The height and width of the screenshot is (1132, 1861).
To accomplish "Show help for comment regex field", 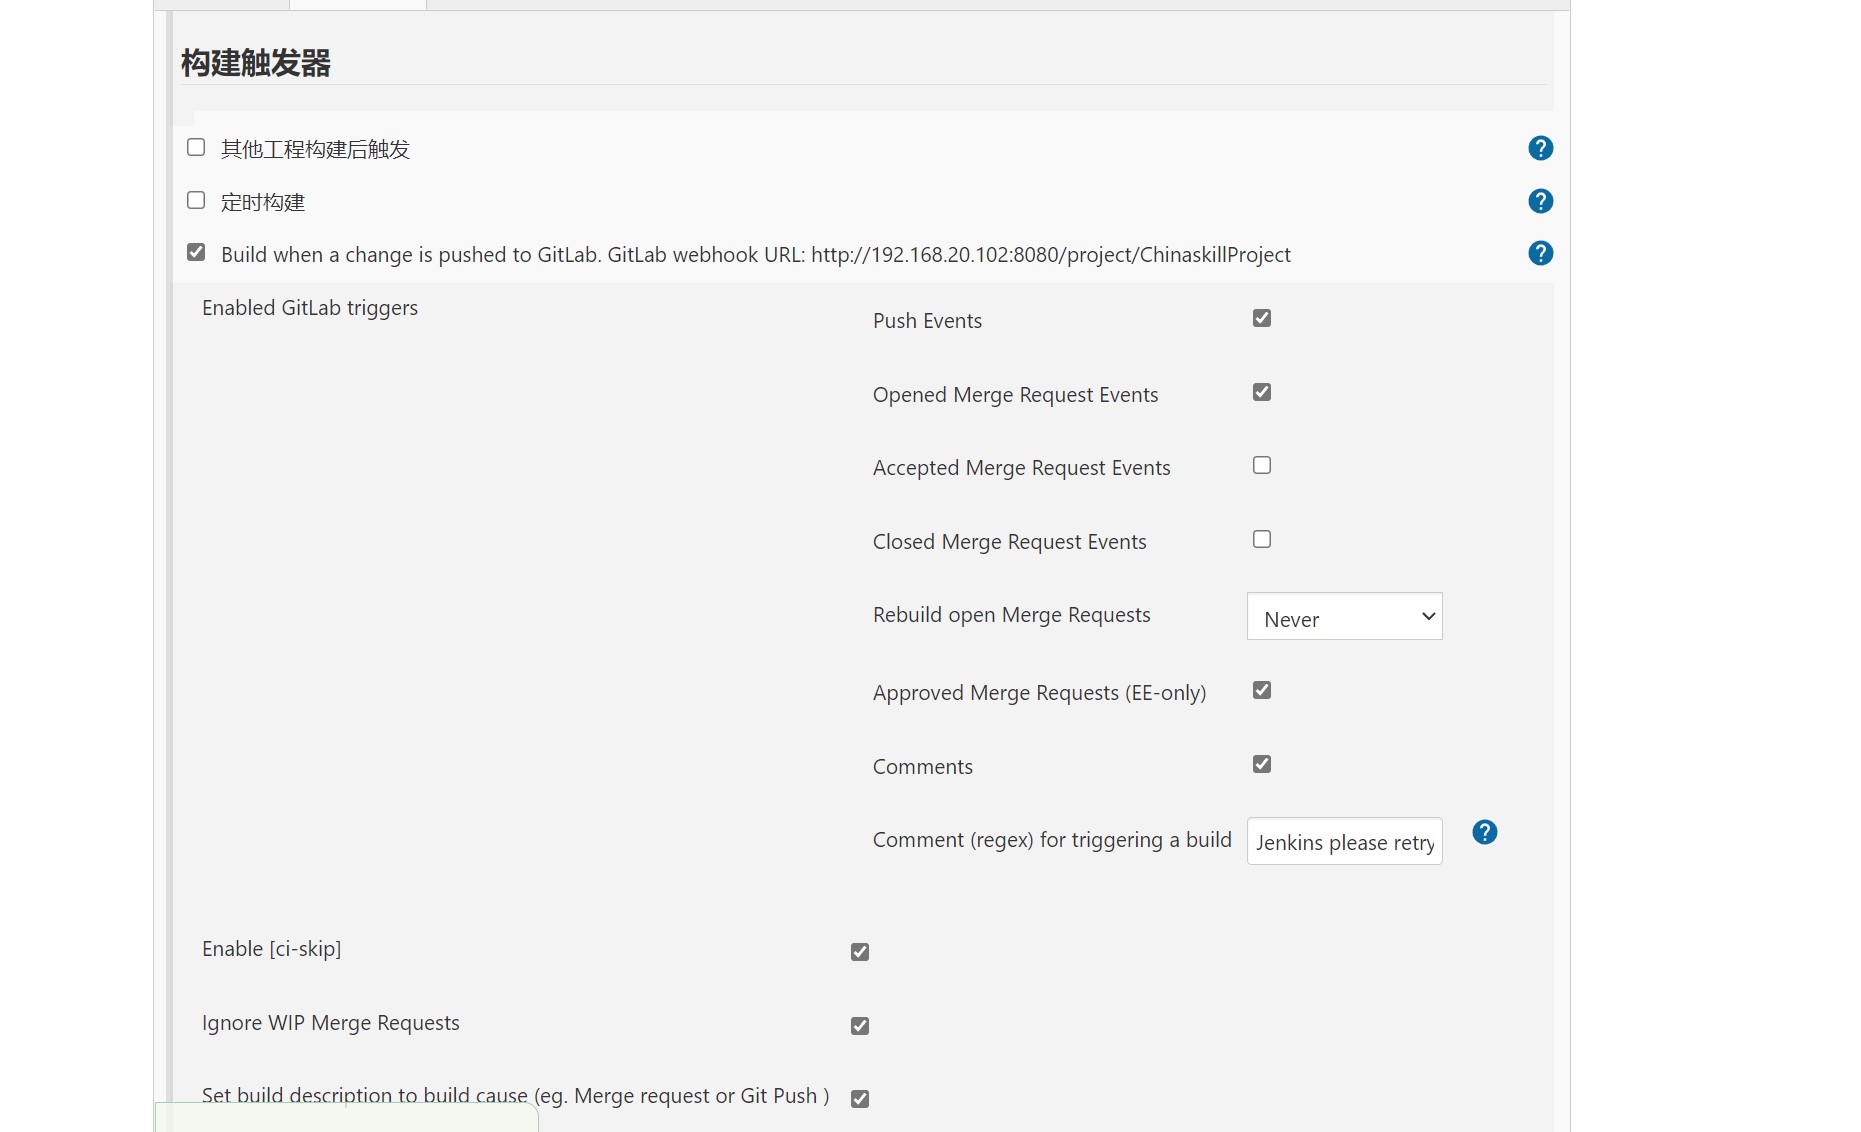I will (1484, 832).
